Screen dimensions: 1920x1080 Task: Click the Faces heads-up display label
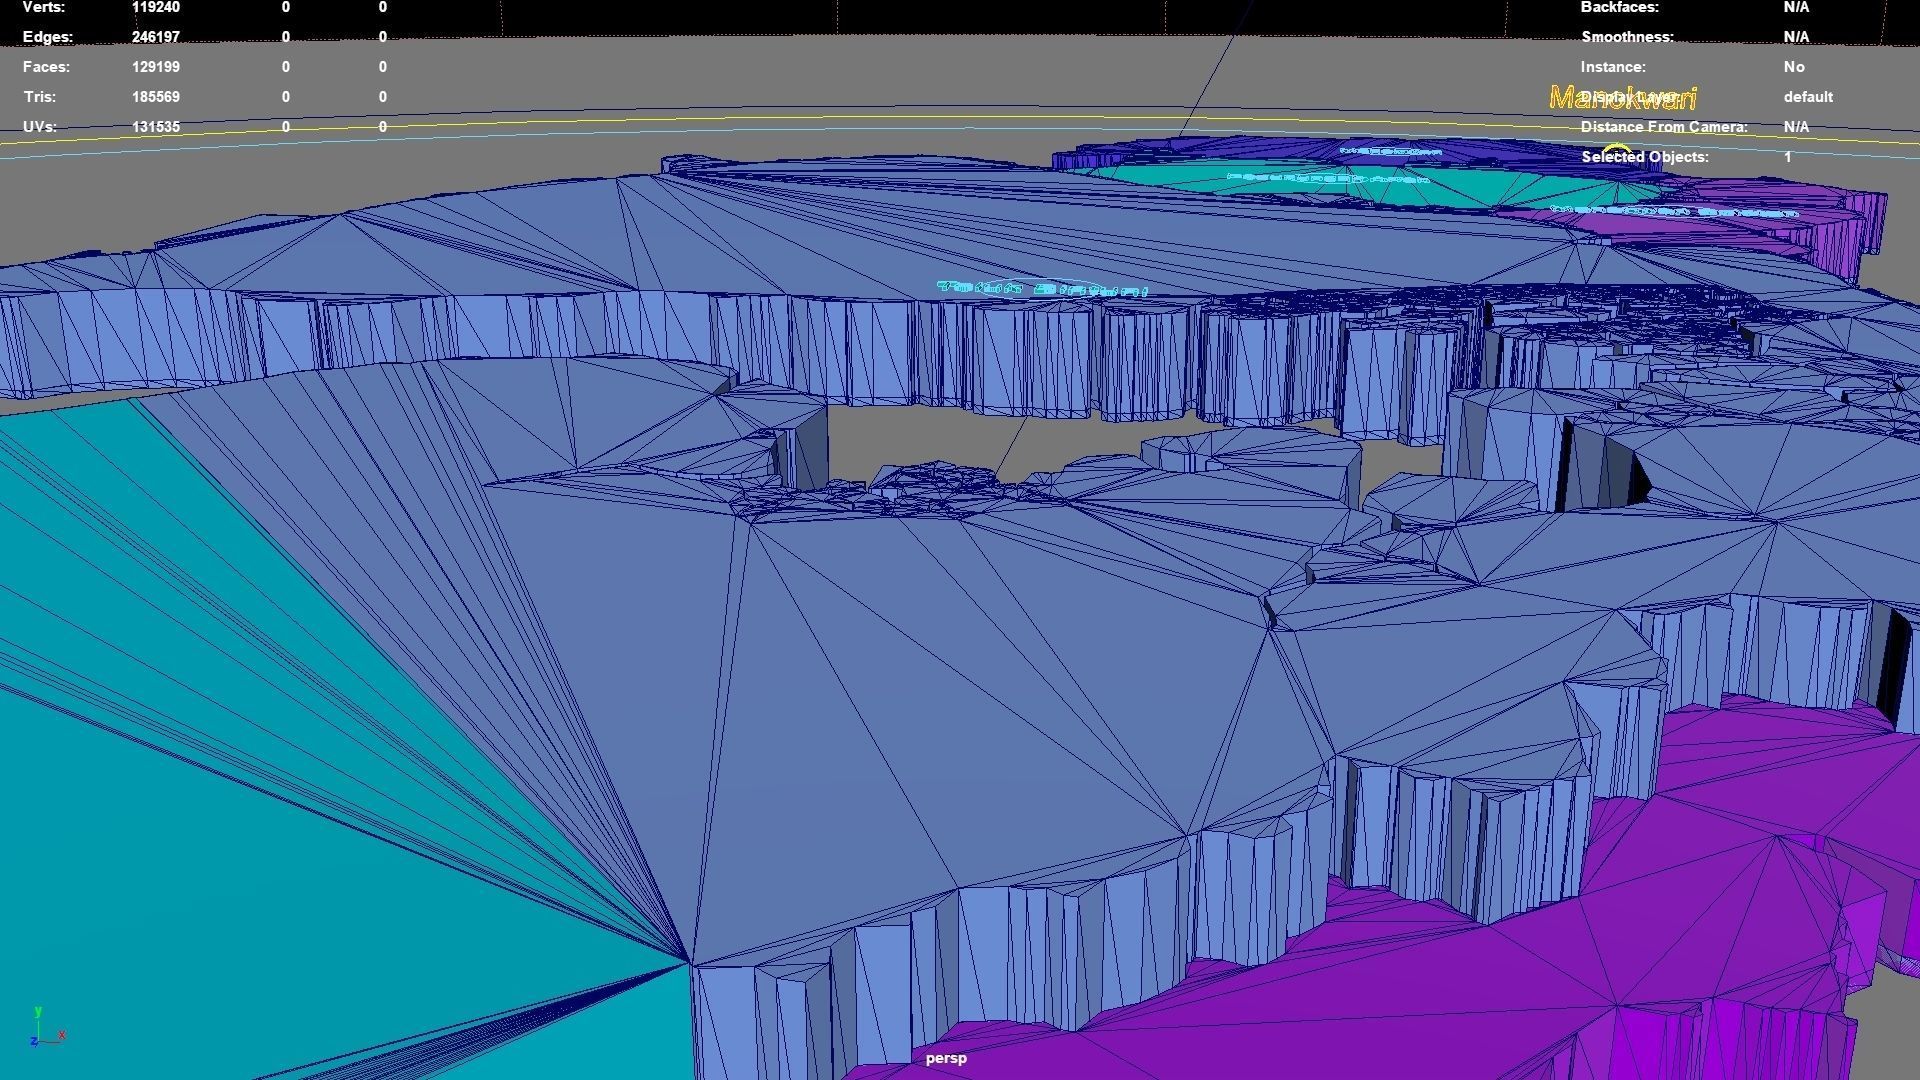(x=46, y=67)
